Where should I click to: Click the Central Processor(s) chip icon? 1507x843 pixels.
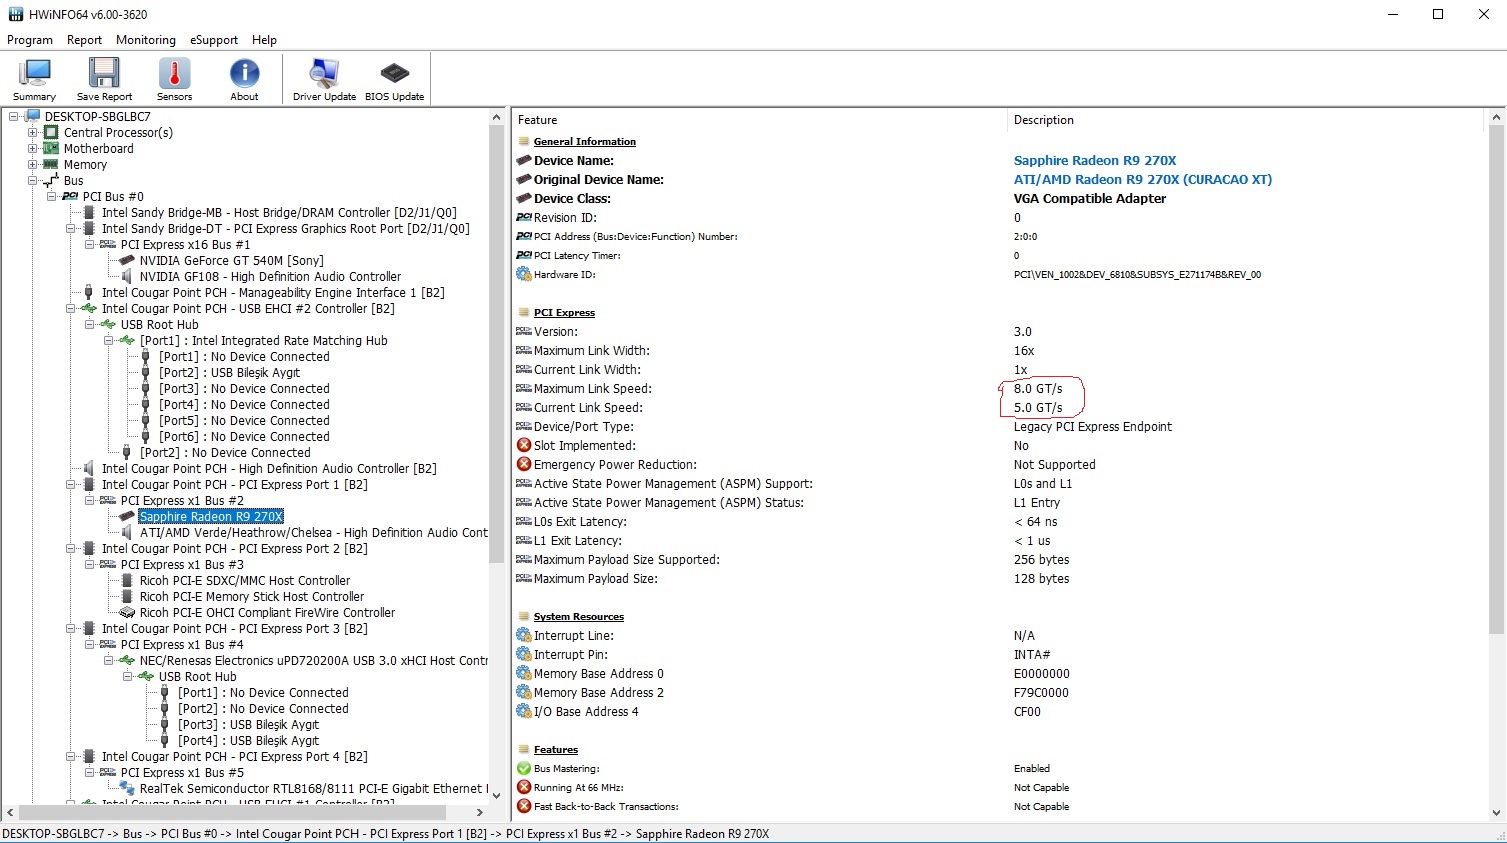click(51, 132)
